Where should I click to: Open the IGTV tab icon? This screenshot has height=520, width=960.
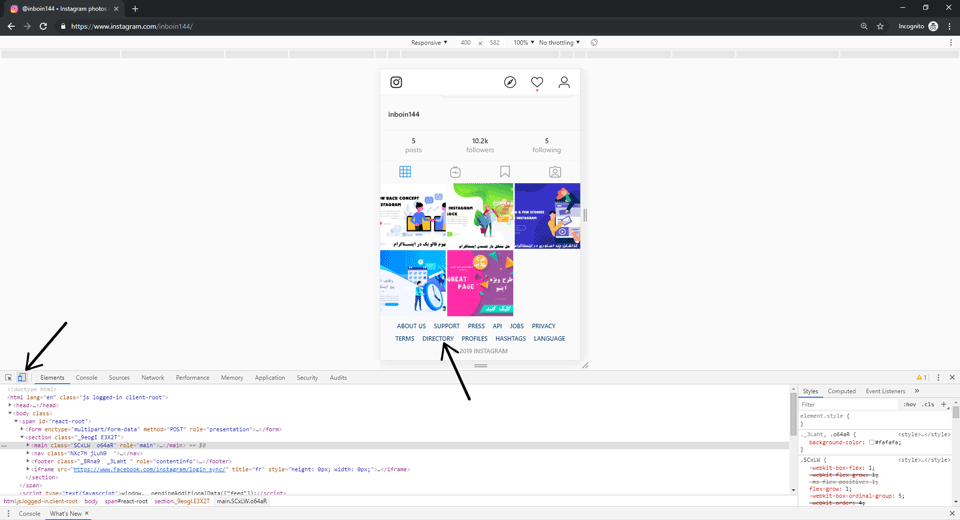coord(455,172)
